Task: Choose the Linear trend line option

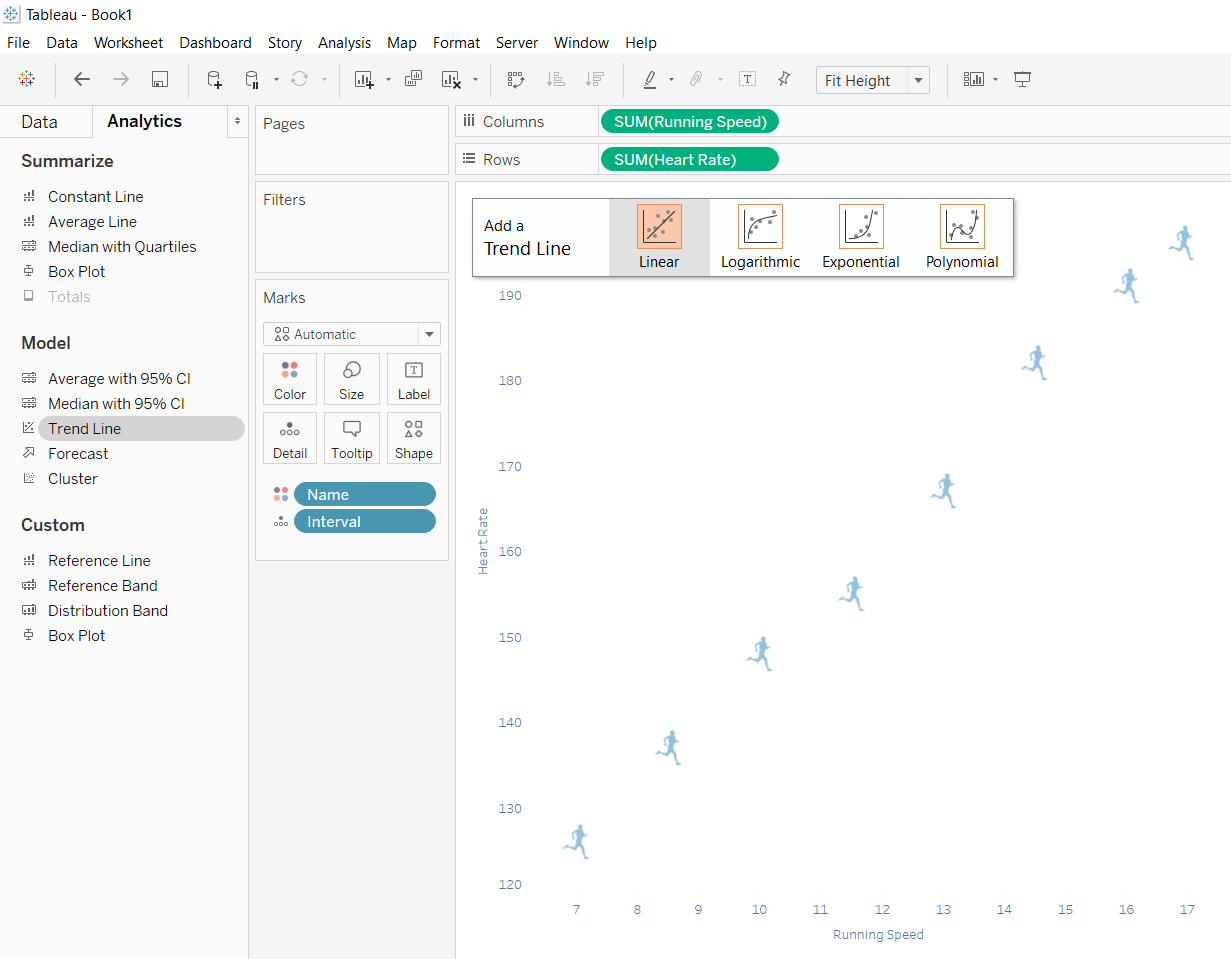Action: pos(659,237)
